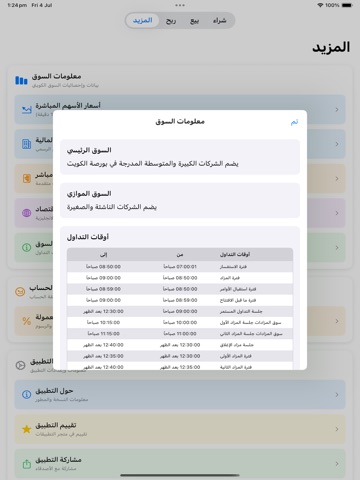The image size is (360, 480).
Task: Click the السوق الرئيسي card in the modal
Action: pyautogui.click(x=180, y=157)
